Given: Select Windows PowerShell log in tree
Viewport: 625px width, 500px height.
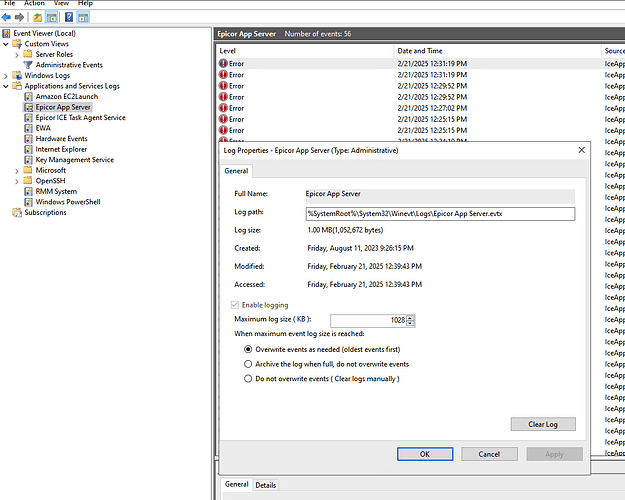Looking at the screenshot, I should click(x=68, y=202).
